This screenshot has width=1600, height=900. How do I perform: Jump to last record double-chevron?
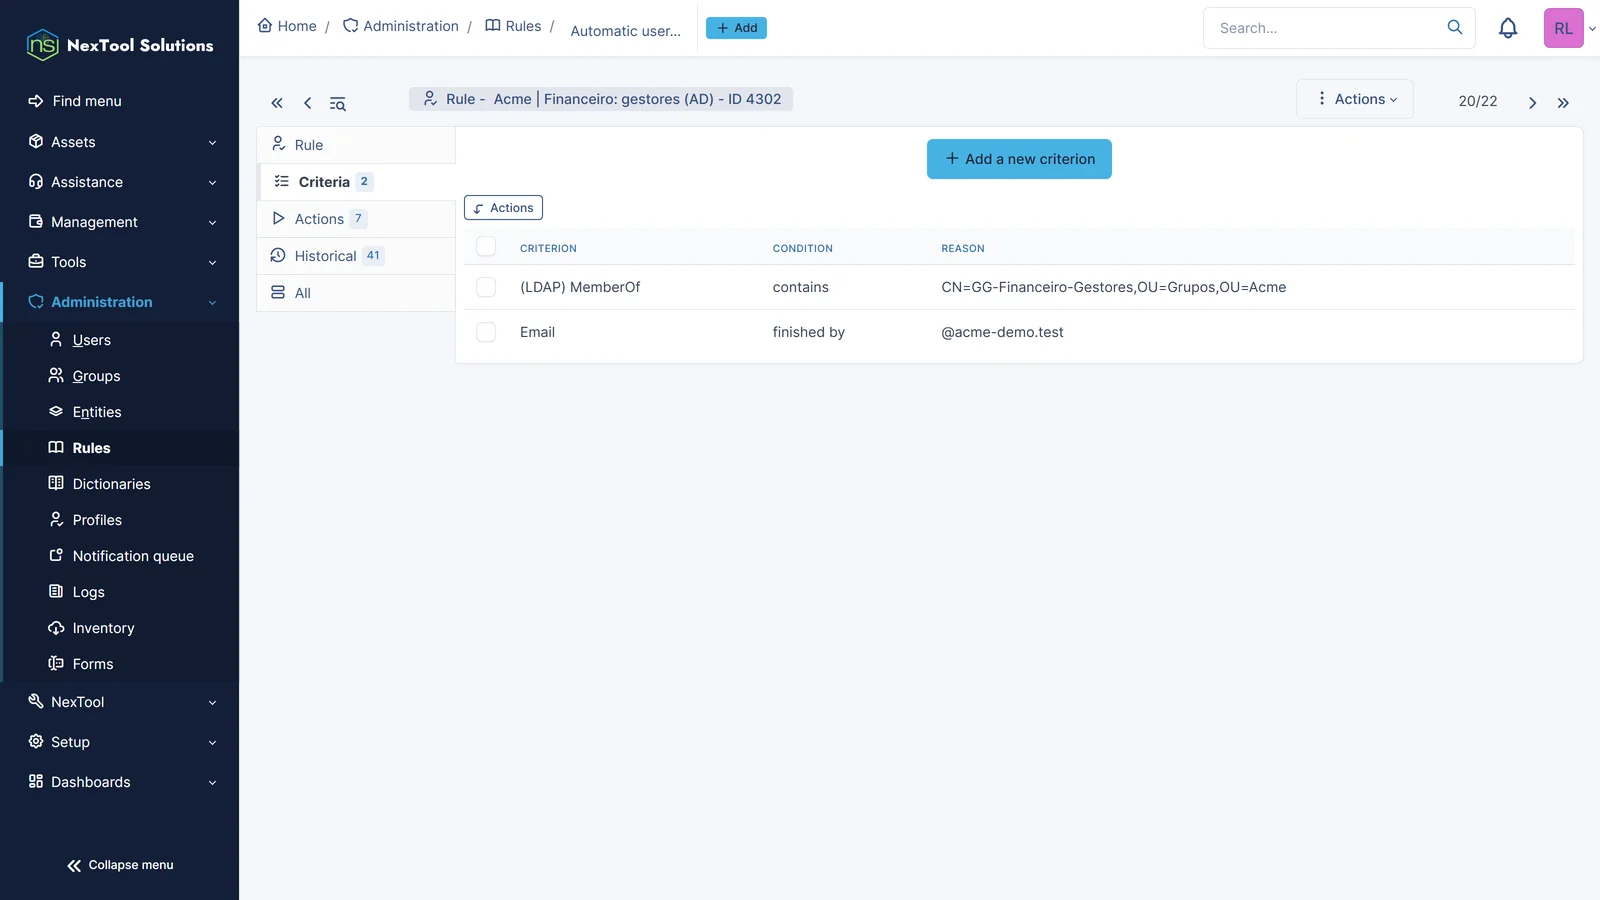[x=1563, y=102]
